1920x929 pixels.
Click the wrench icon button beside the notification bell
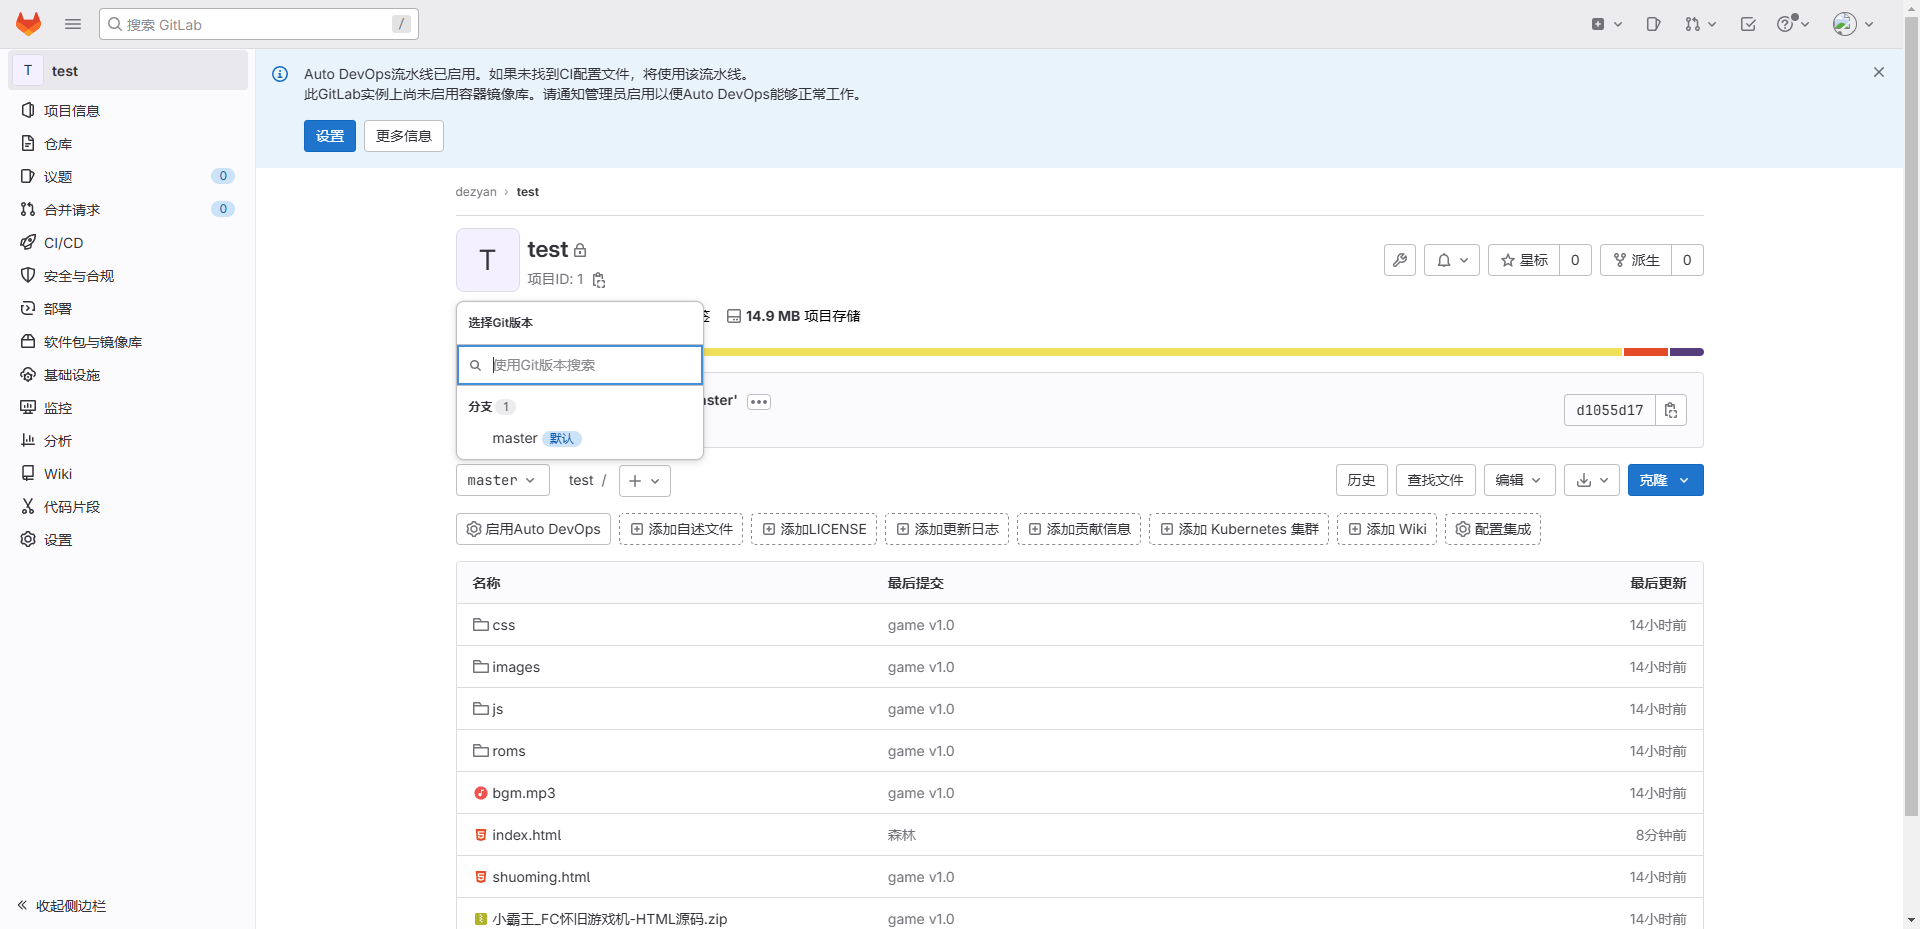(x=1400, y=260)
